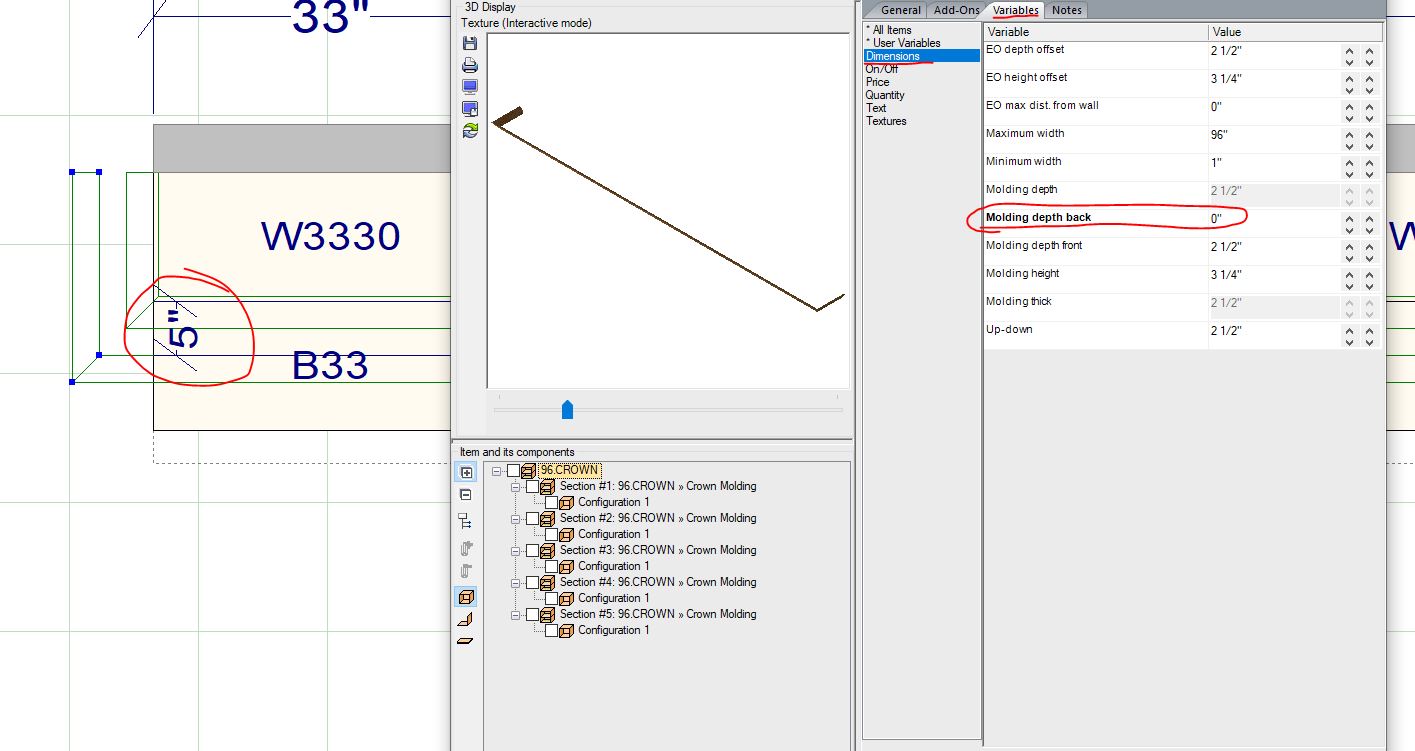Click the orange 3D box view icon
Screen dimensions: 1415x751
click(466, 597)
